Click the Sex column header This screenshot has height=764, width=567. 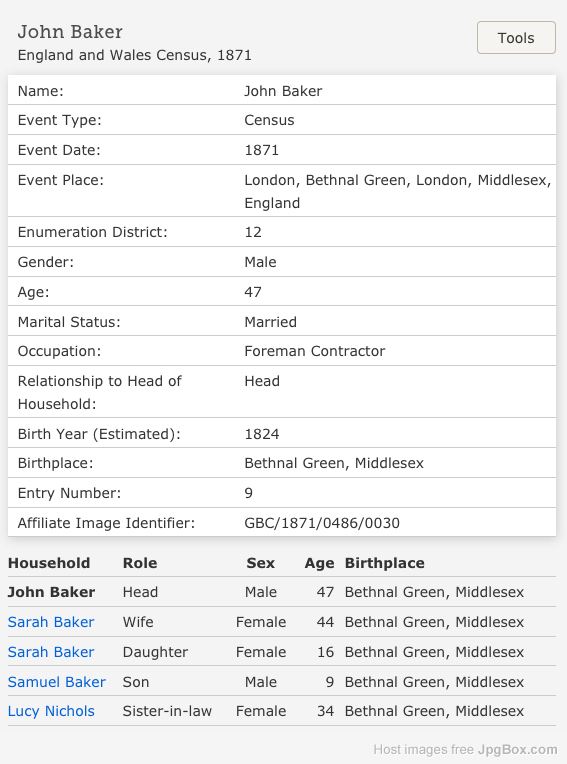click(261, 563)
